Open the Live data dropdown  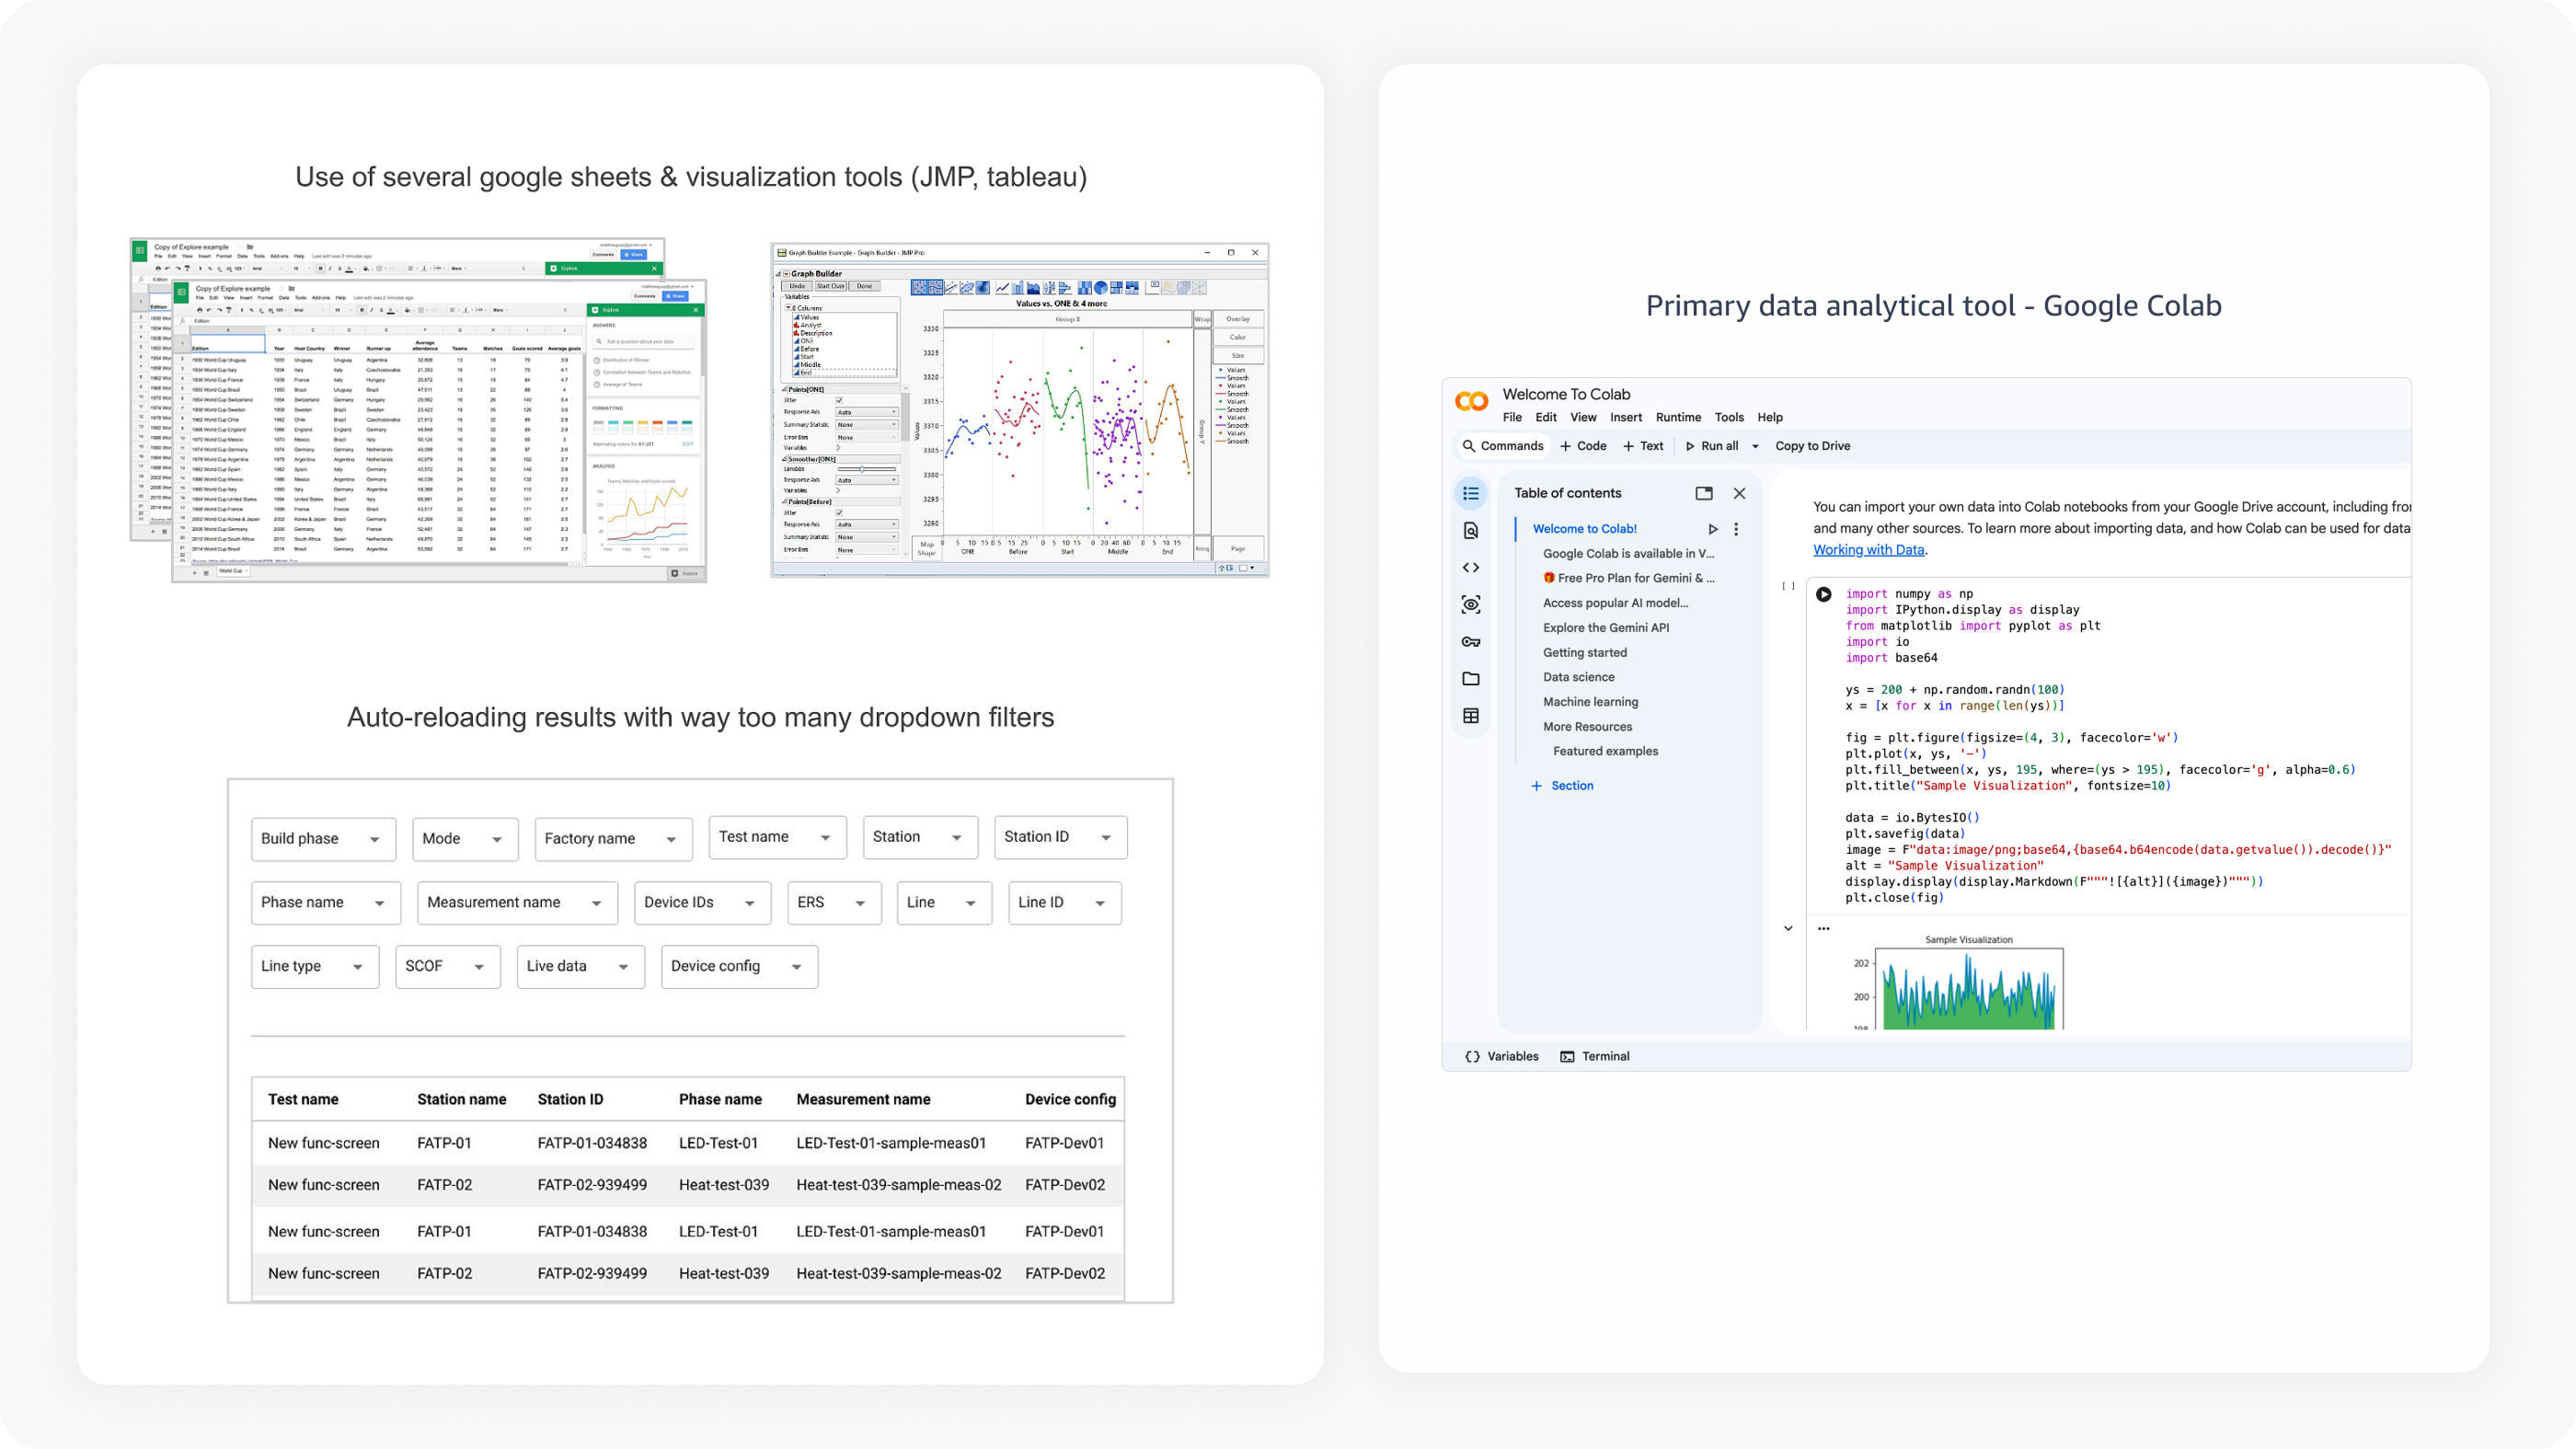581,967
